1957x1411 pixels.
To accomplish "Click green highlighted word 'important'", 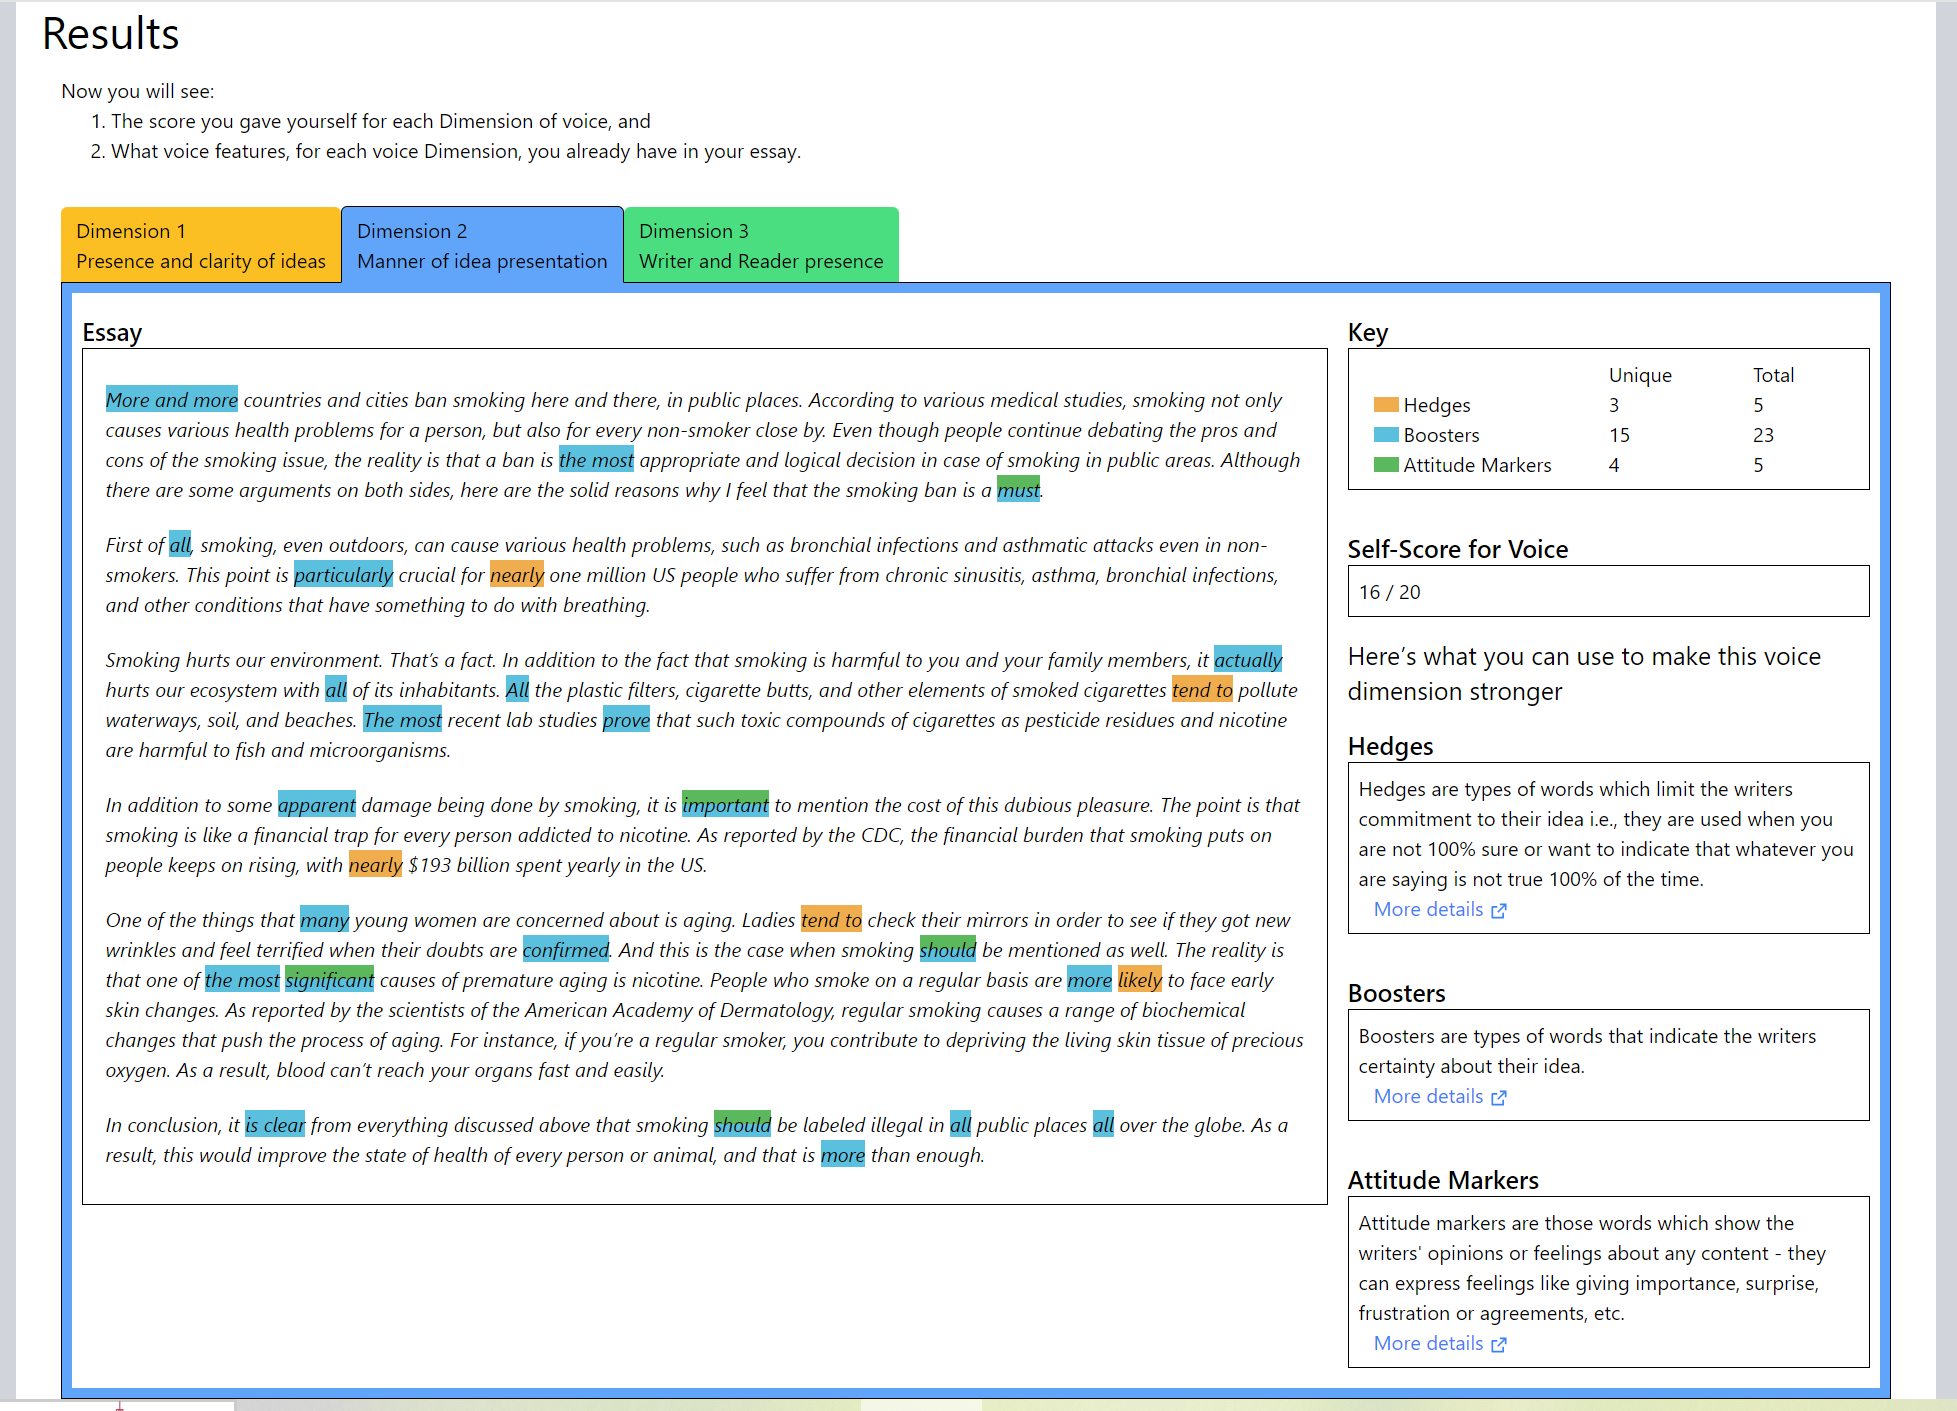I will pos(725,805).
